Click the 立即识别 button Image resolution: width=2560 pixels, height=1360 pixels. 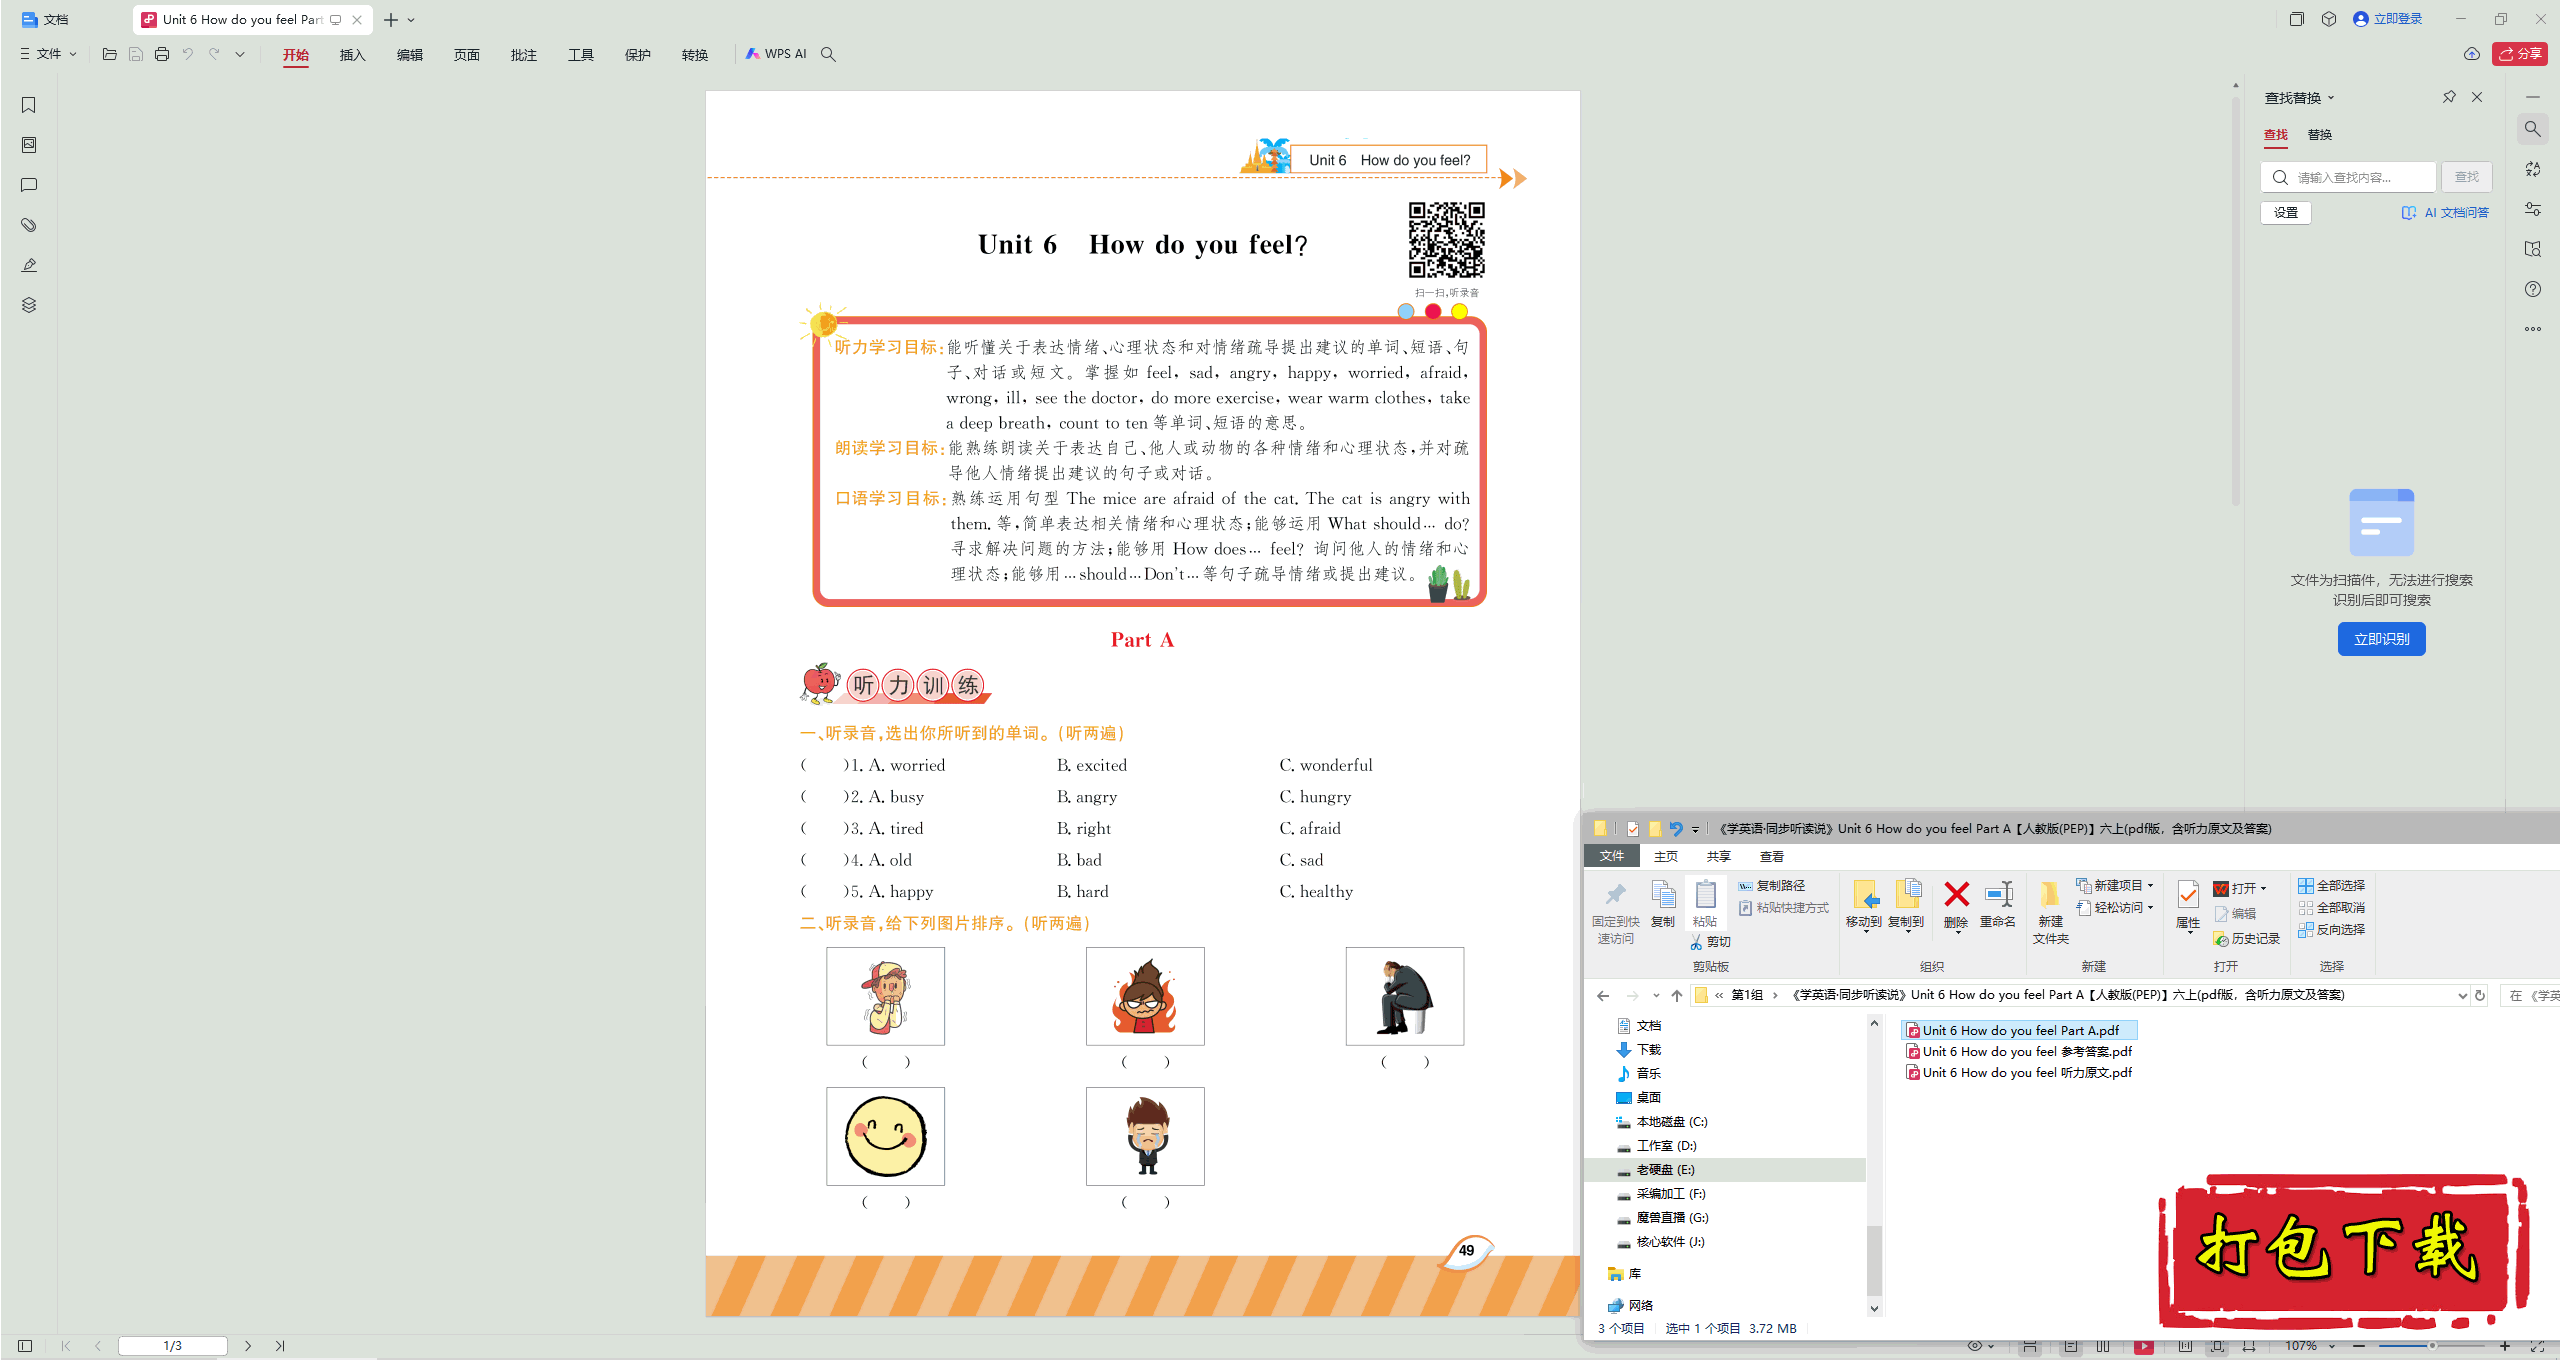(x=2381, y=639)
